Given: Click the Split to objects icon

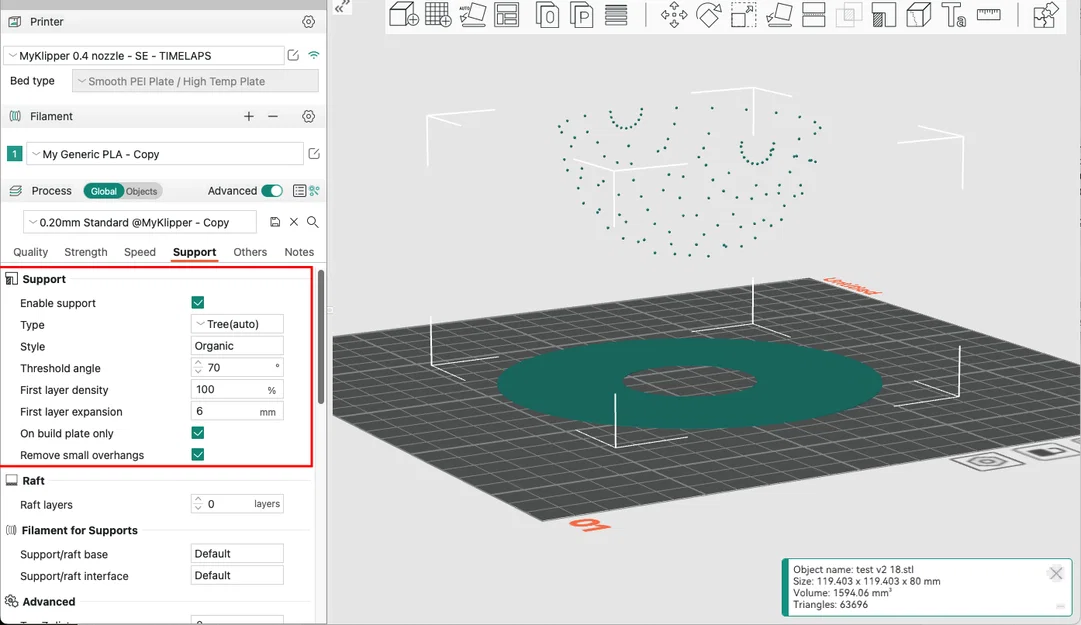Looking at the screenshot, I should (547, 14).
